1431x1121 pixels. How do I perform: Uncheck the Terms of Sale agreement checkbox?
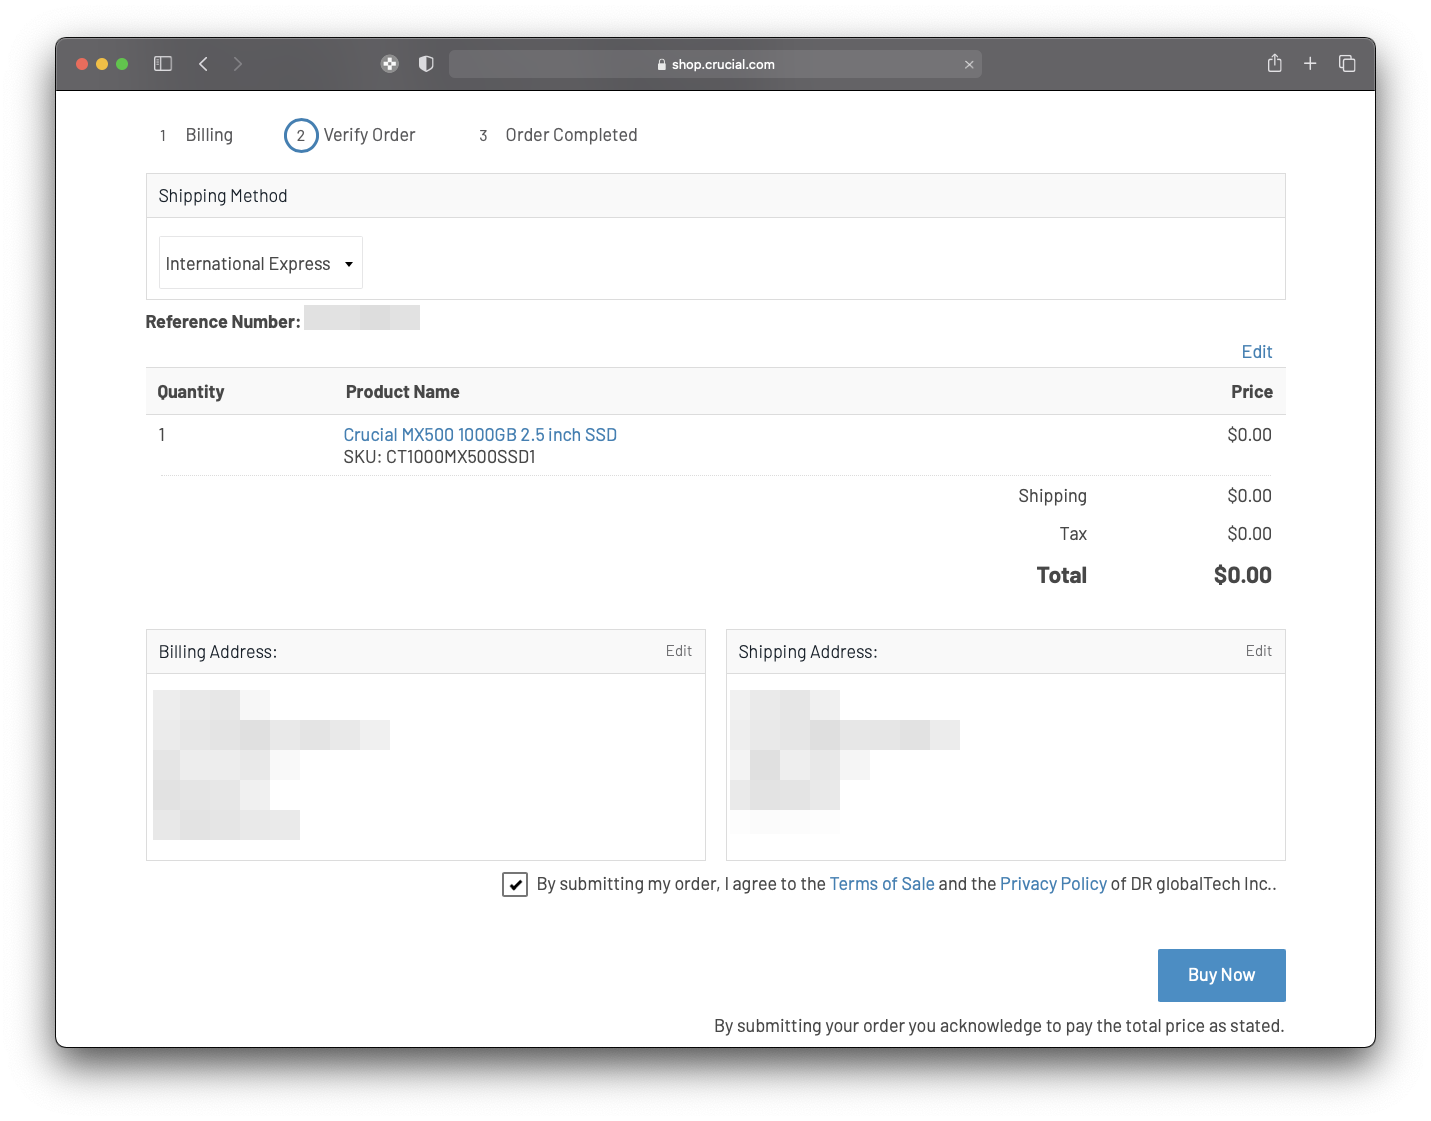[515, 884]
